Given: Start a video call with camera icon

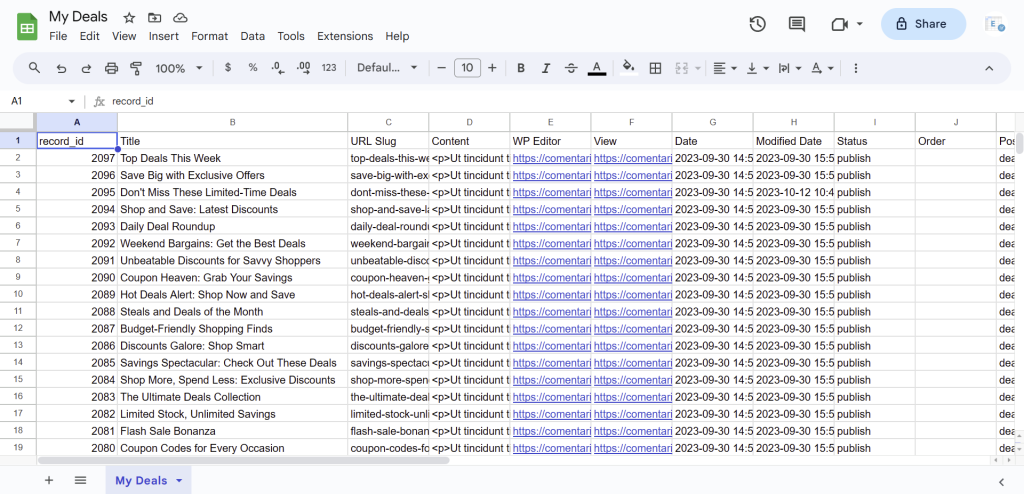Looking at the screenshot, I should point(839,24).
